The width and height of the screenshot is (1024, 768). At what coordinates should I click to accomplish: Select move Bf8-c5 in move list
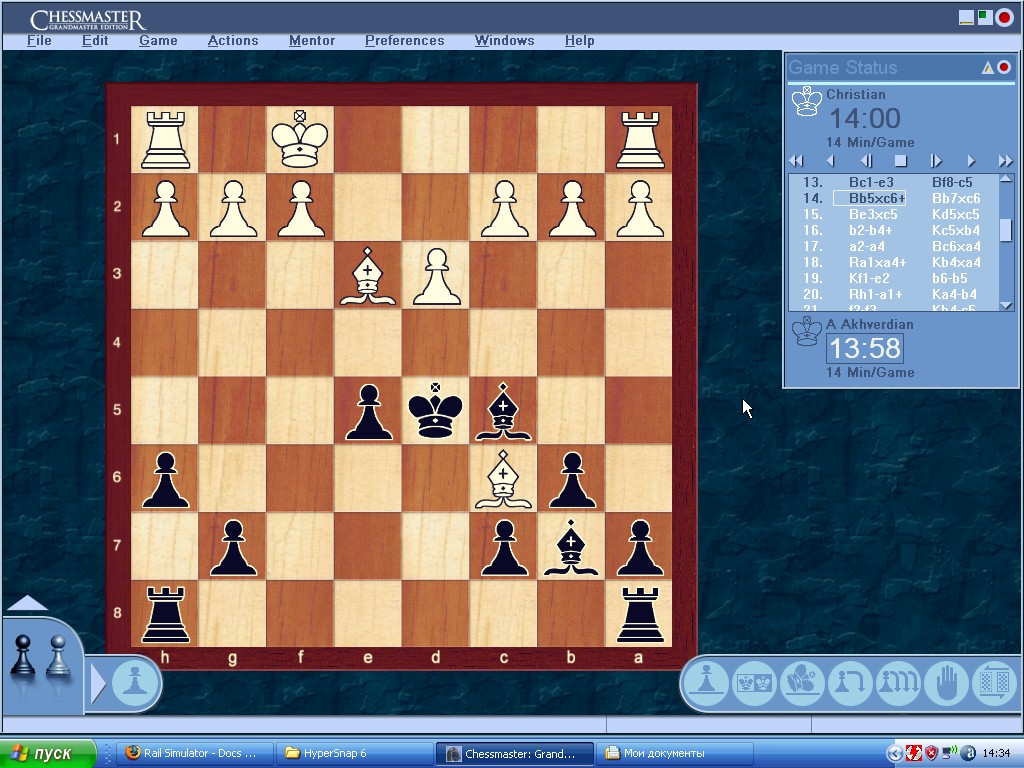pos(952,182)
